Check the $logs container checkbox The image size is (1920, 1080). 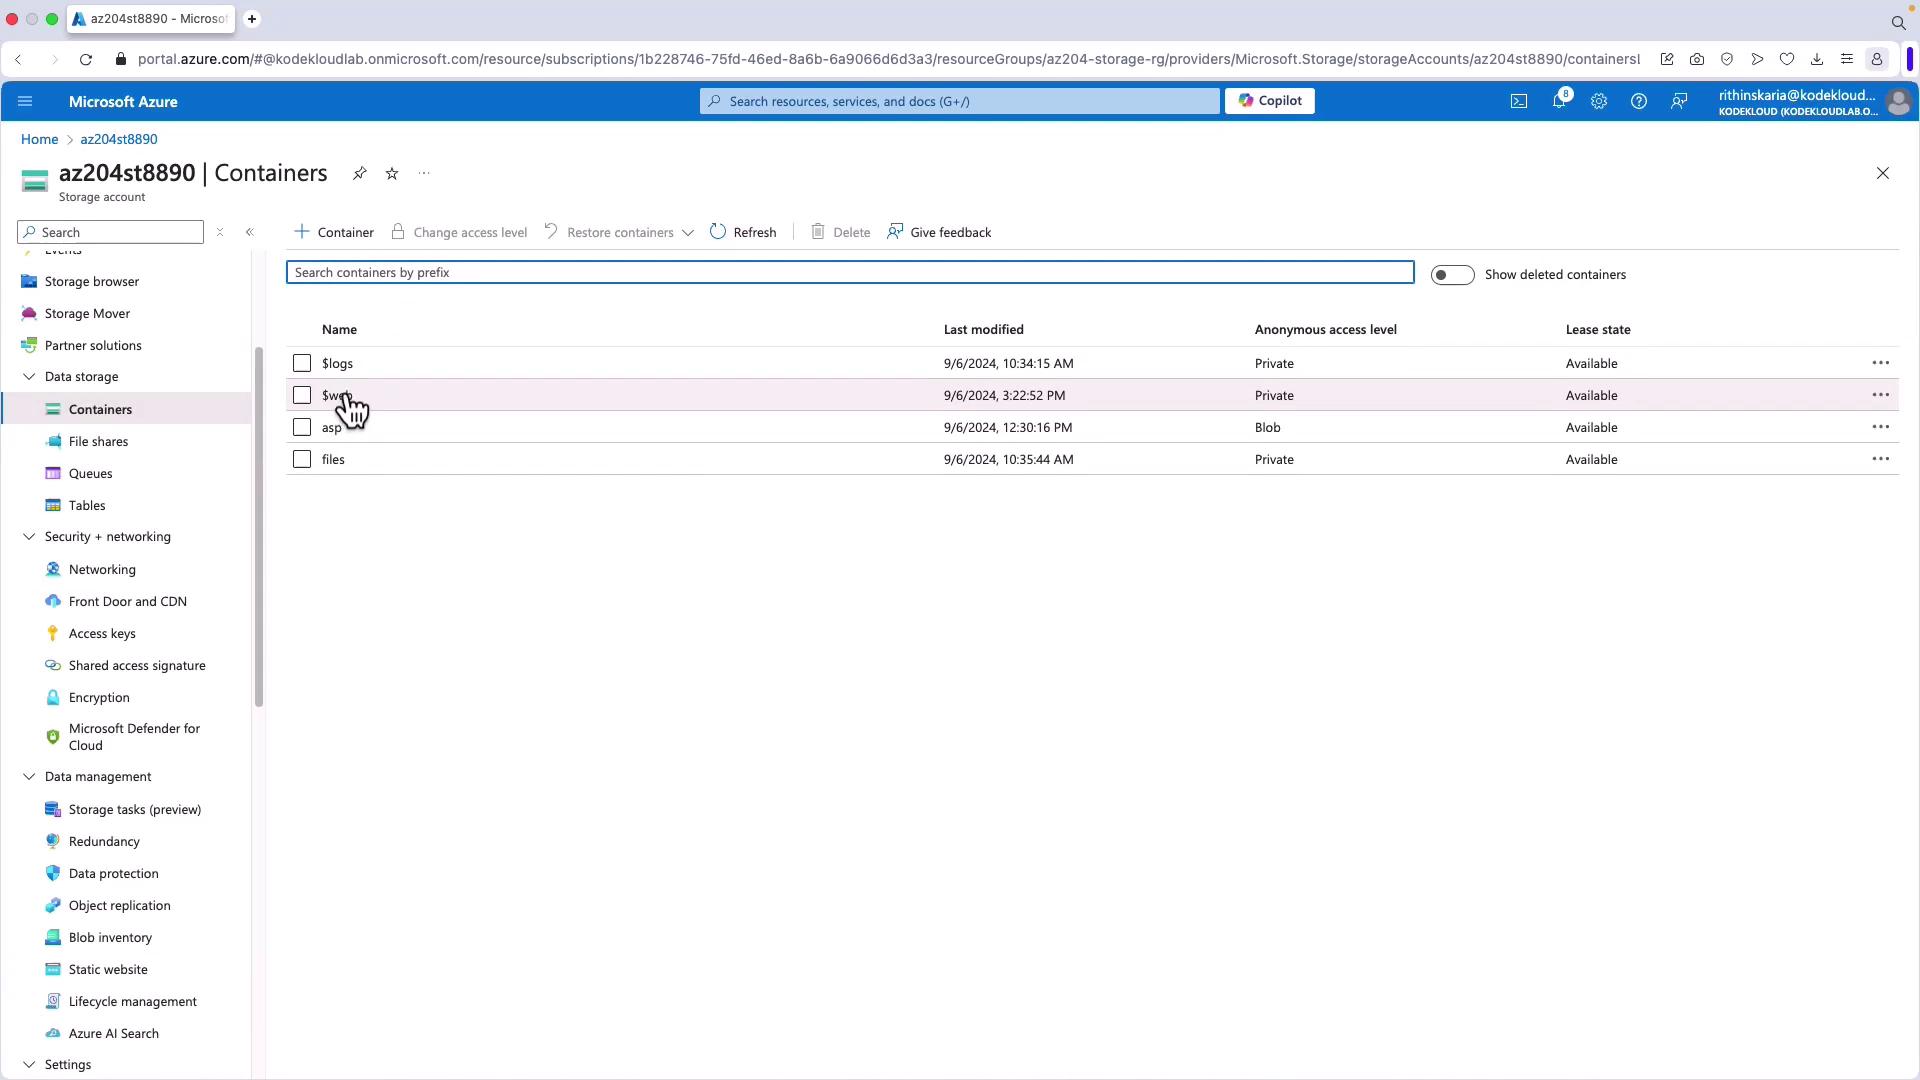pos(302,363)
